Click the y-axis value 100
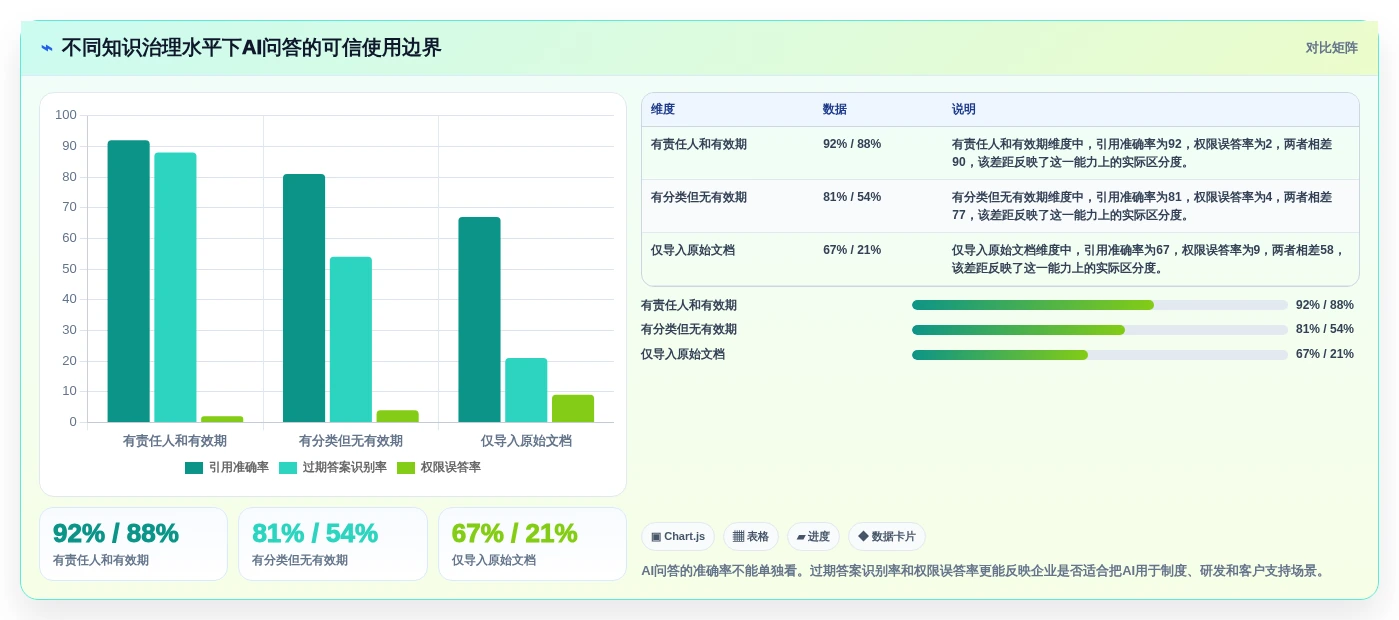This screenshot has height=620, width=1399. (x=66, y=115)
